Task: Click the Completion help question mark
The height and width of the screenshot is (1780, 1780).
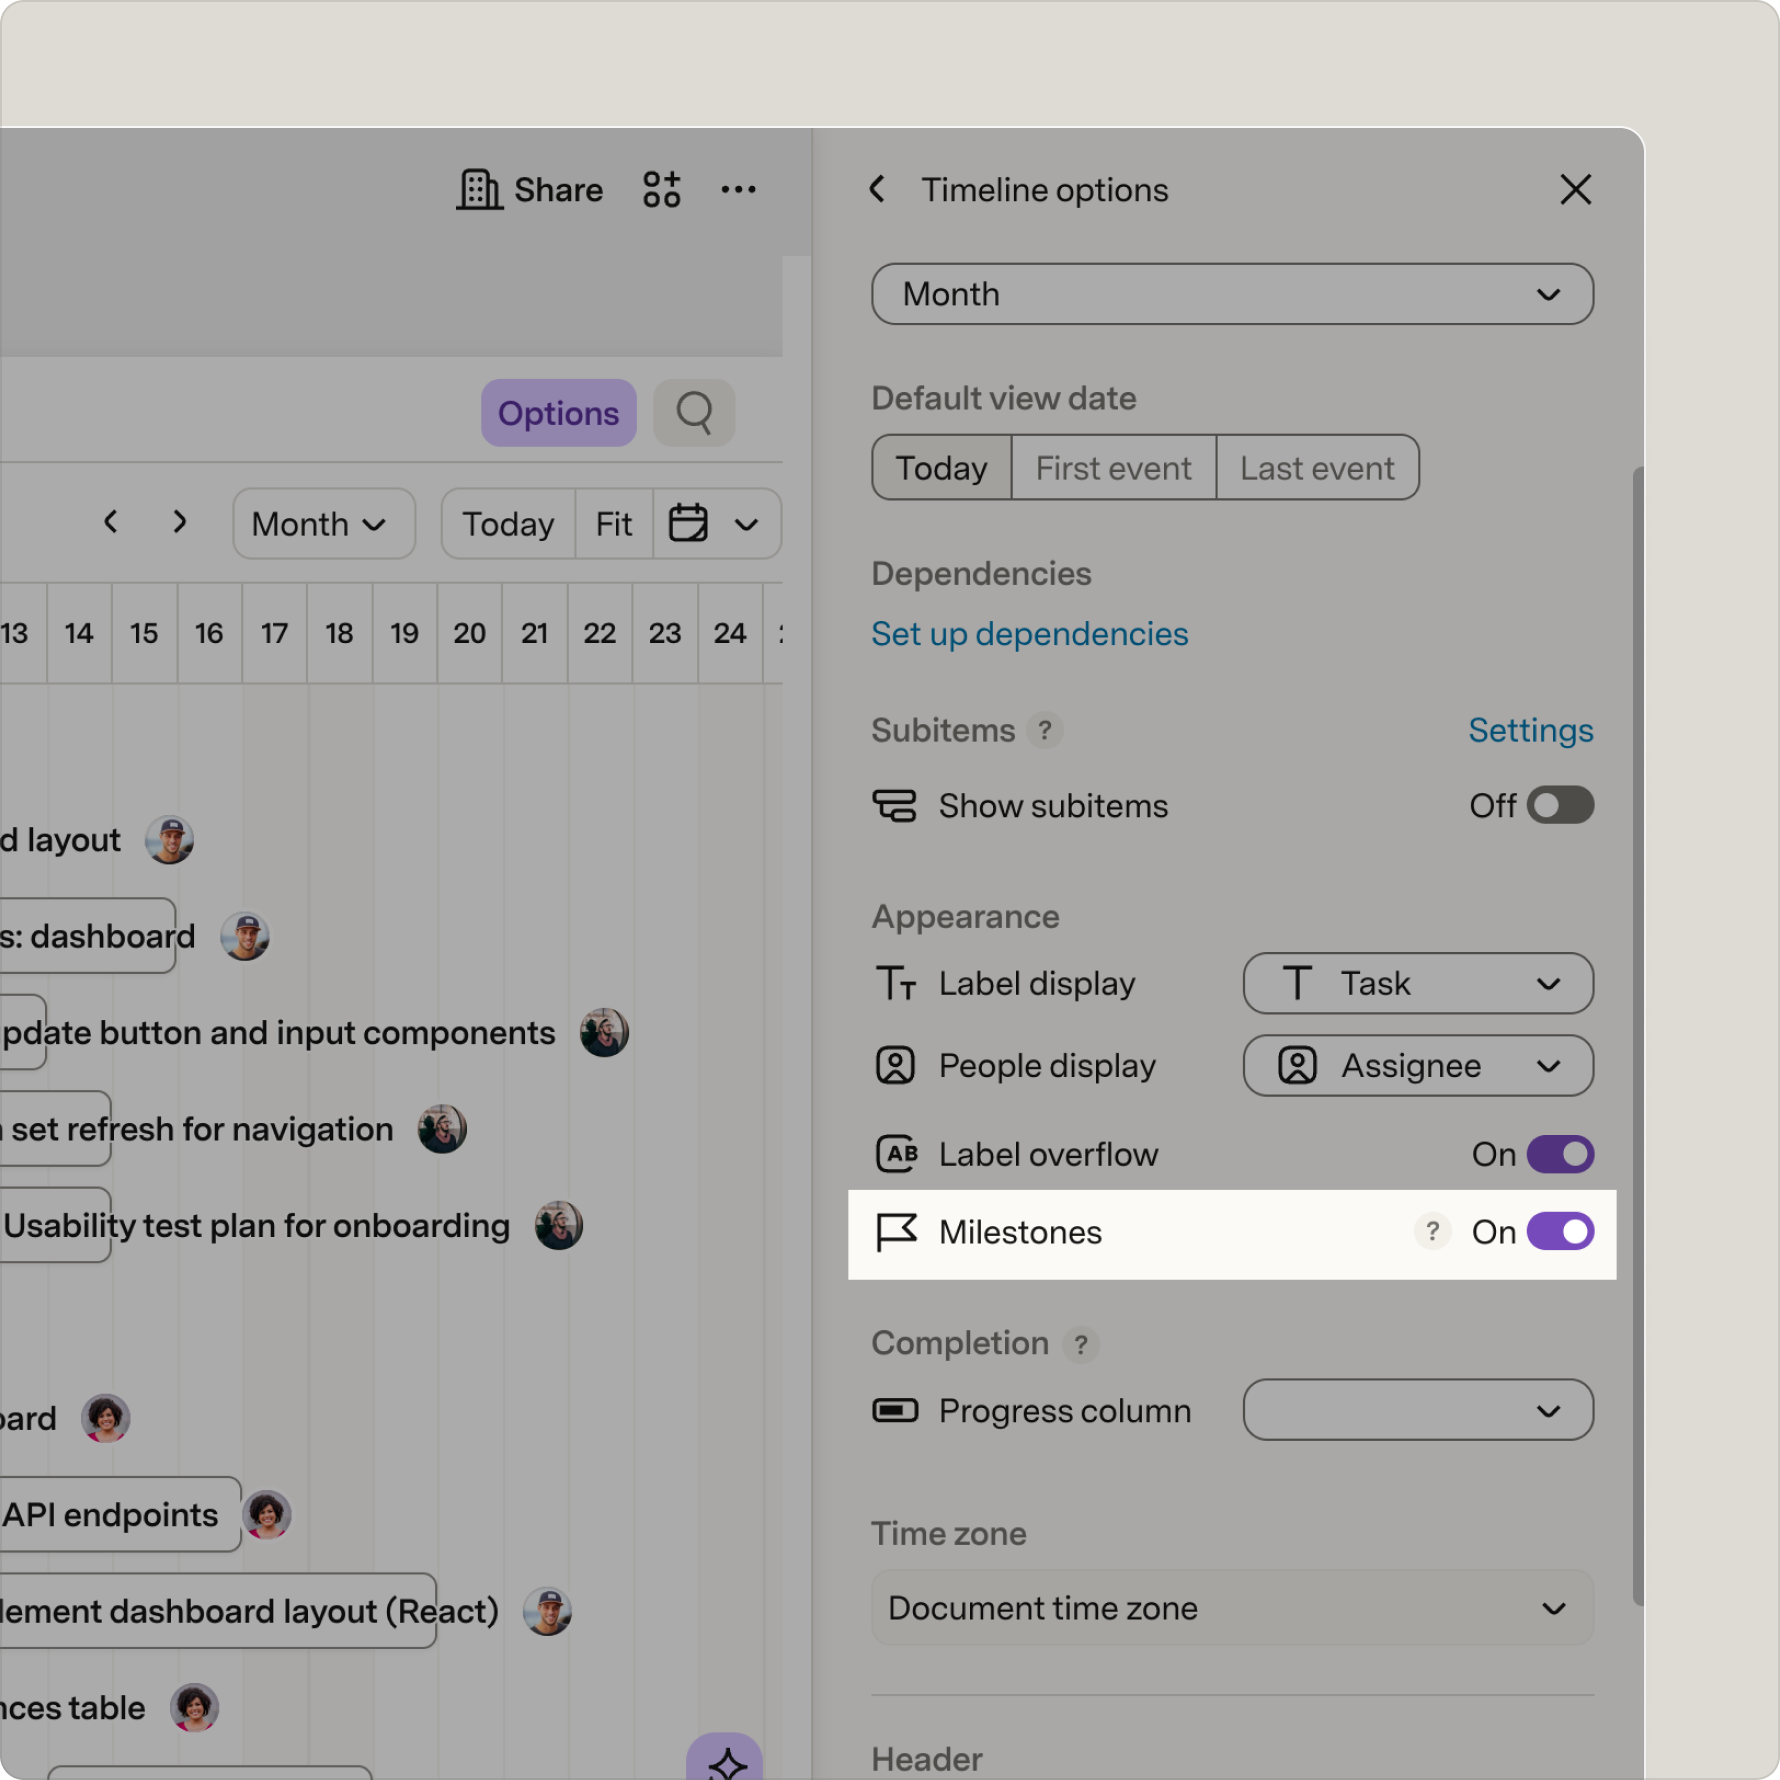Action: pos(1081,1344)
